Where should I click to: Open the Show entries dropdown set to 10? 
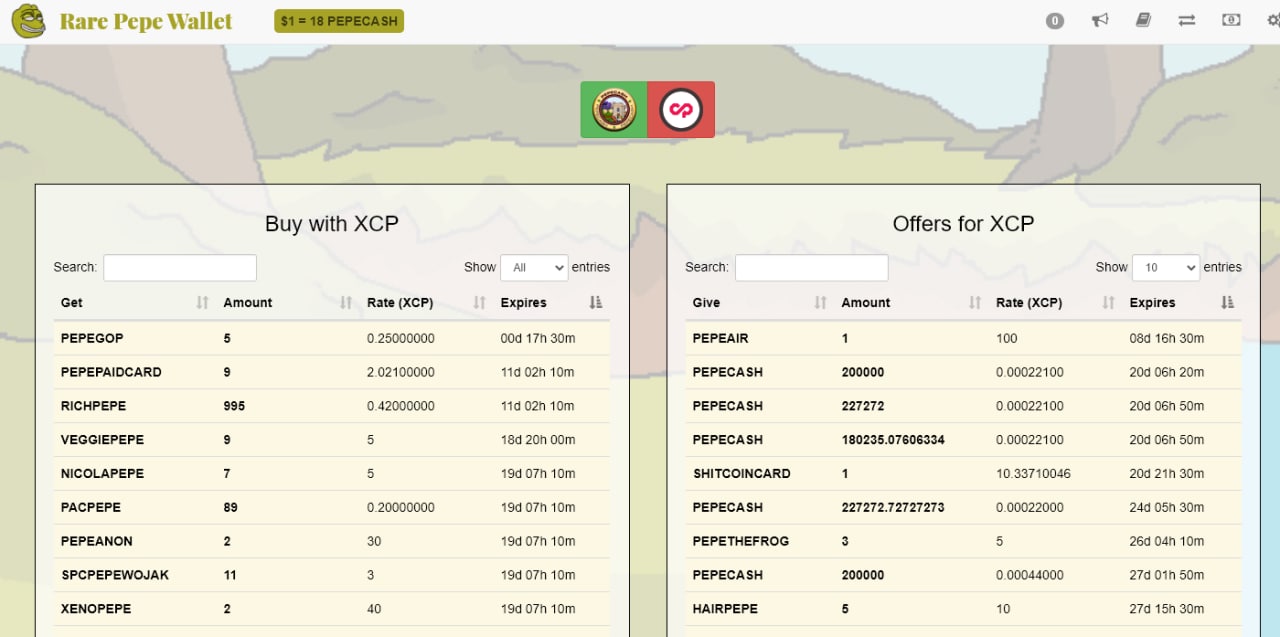point(1166,267)
